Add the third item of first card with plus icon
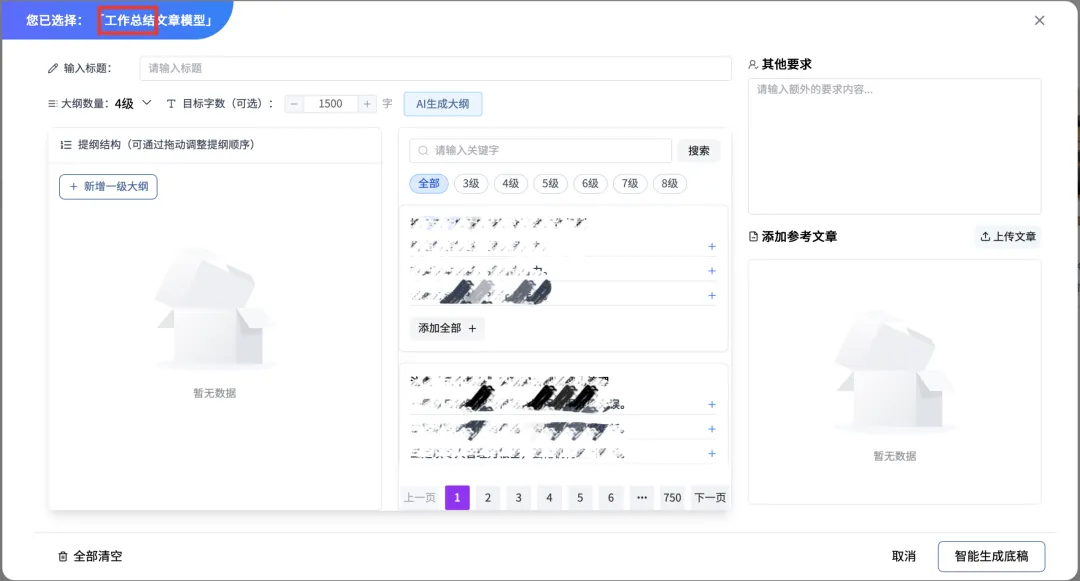Image resolution: width=1080 pixels, height=581 pixels. coord(712,295)
